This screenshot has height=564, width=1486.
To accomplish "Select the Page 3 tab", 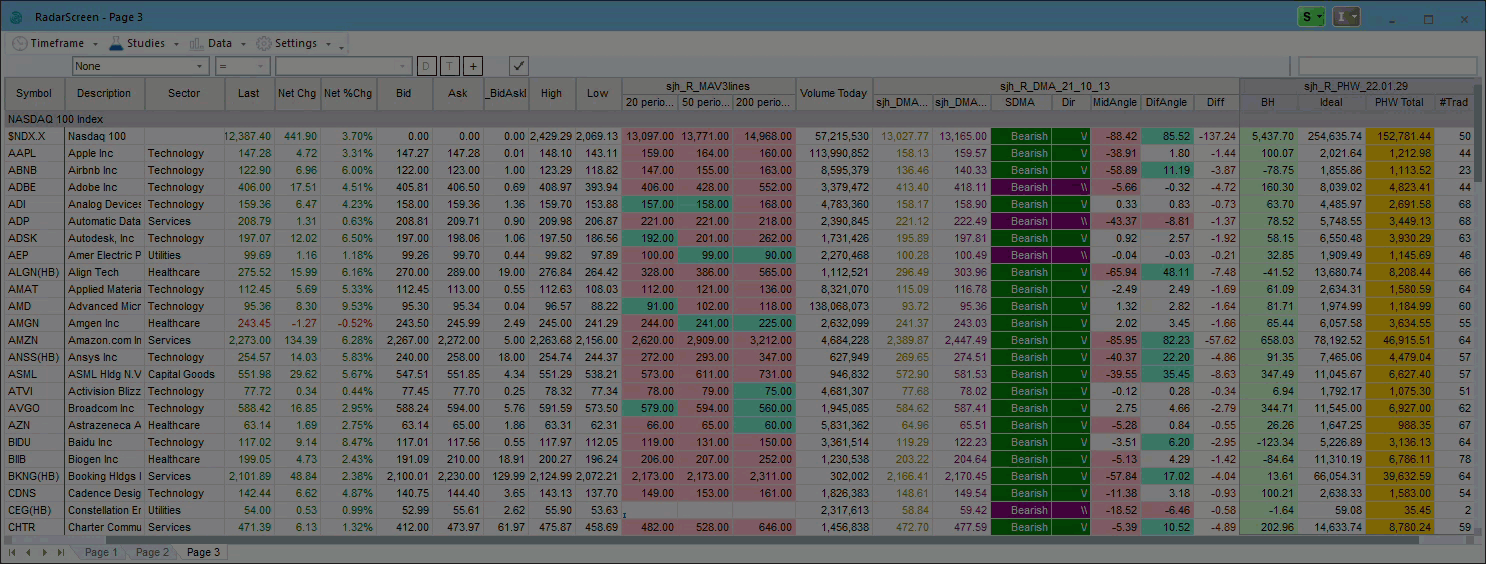I will (x=203, y=552).
